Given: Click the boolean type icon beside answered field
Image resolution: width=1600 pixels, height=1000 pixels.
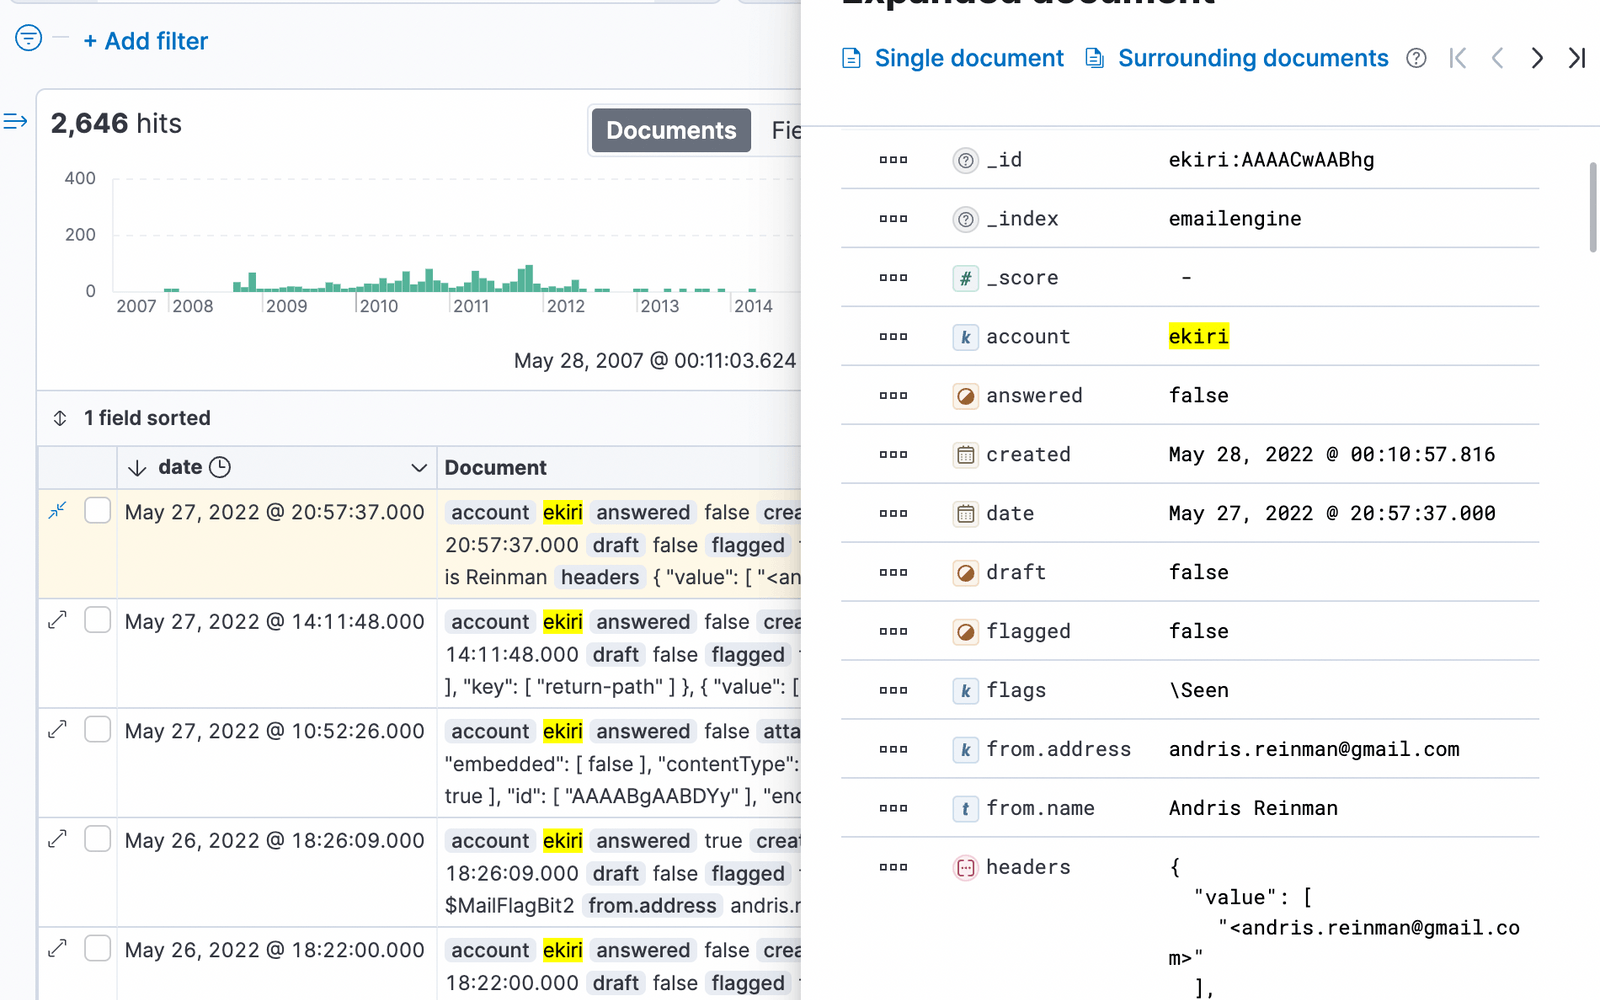Looking at the screenshot, I should (x=965, y=395).
